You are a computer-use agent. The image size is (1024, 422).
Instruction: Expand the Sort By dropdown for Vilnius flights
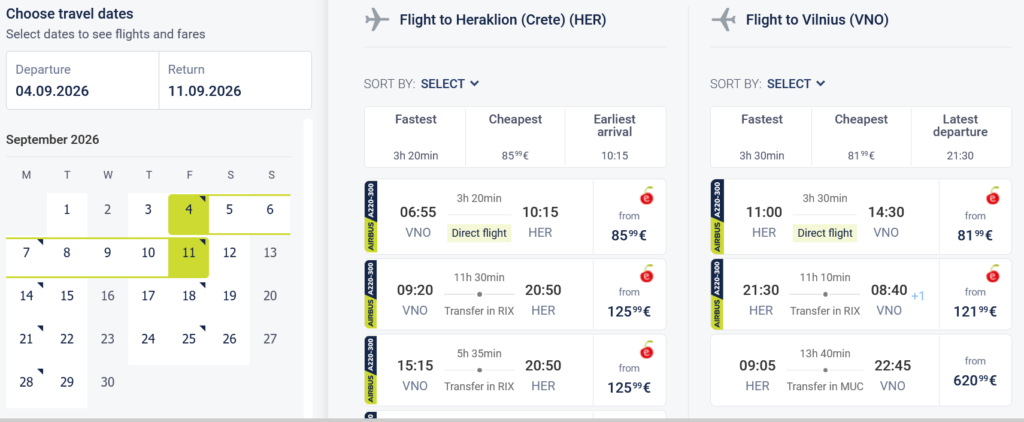pos(795,84)
